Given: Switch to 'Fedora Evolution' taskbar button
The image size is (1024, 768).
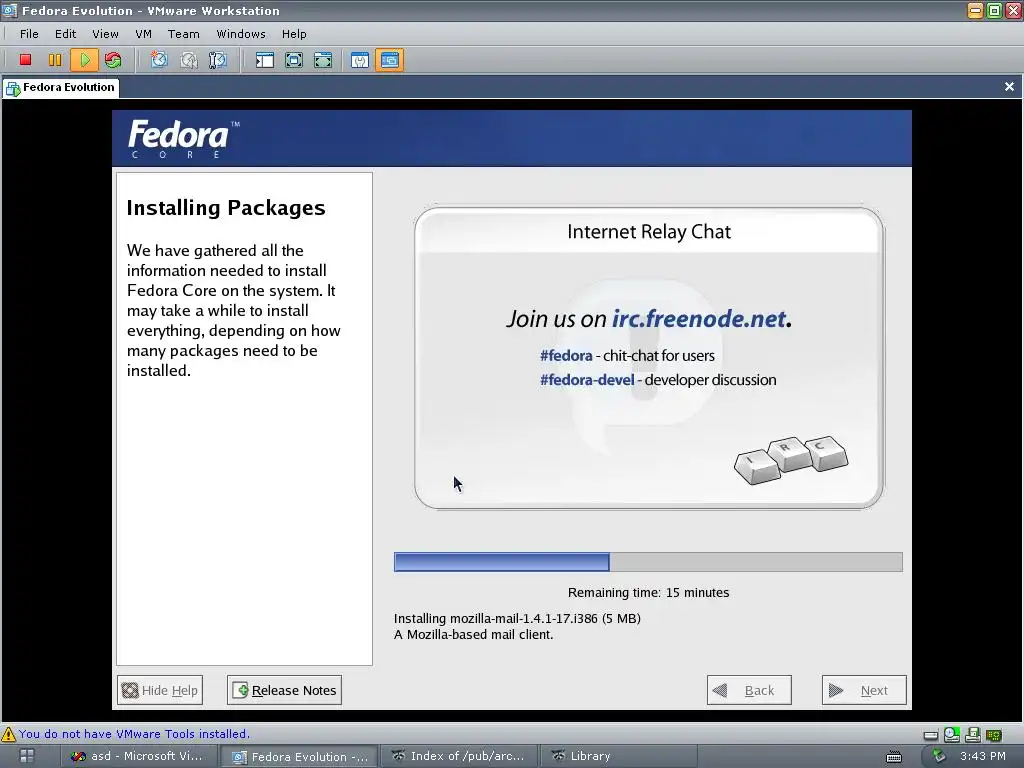Looking at the screenshot, I should point(299,756).
